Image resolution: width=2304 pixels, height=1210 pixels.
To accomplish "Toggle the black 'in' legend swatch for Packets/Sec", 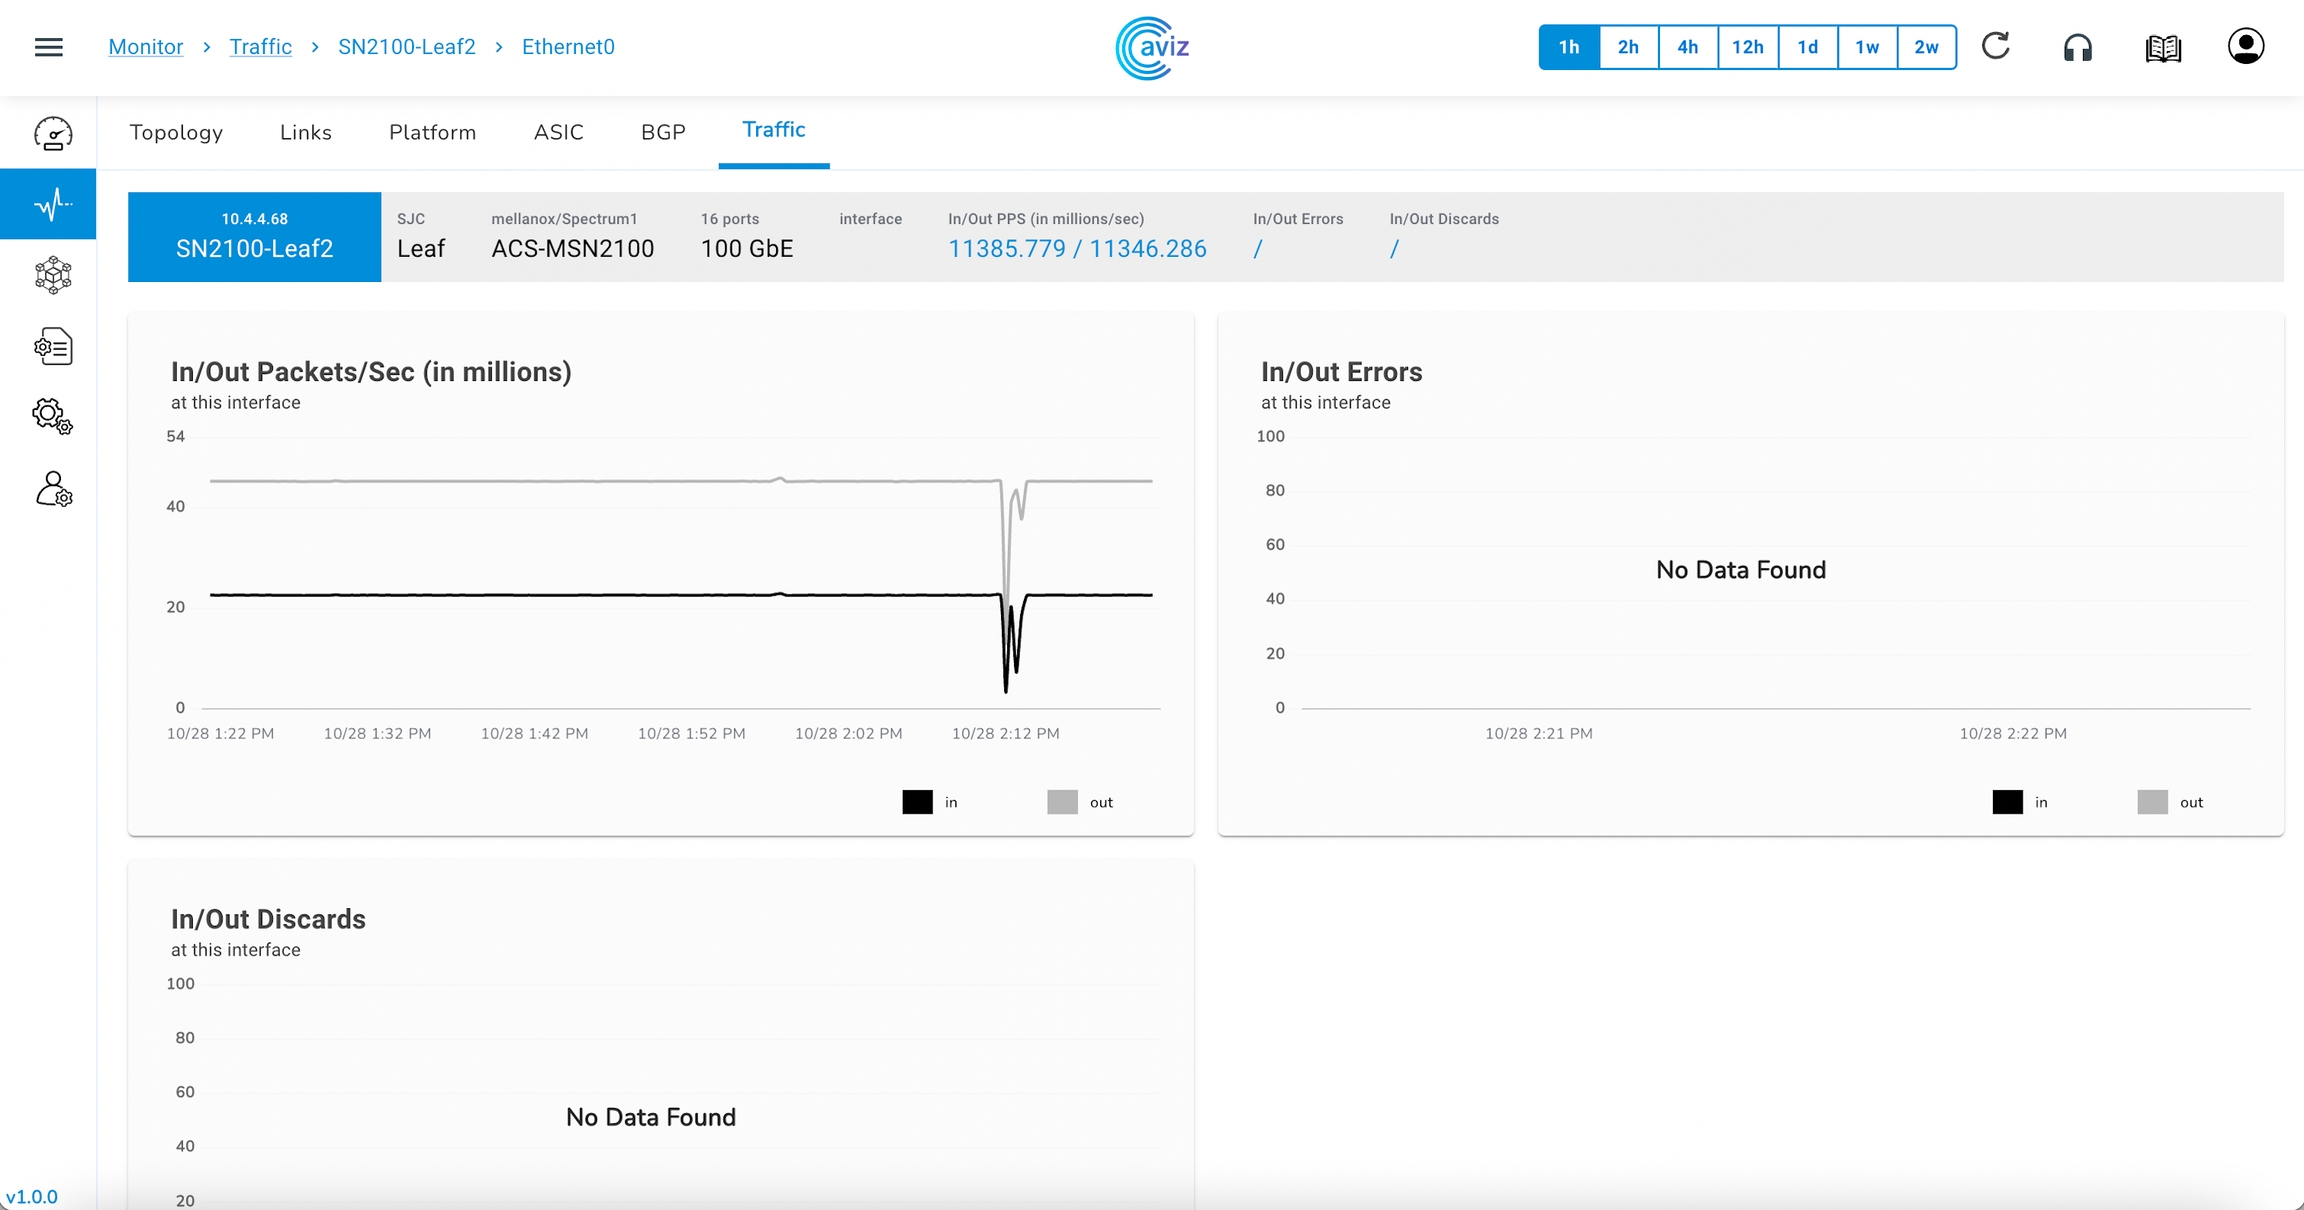I will pos(917,802).
